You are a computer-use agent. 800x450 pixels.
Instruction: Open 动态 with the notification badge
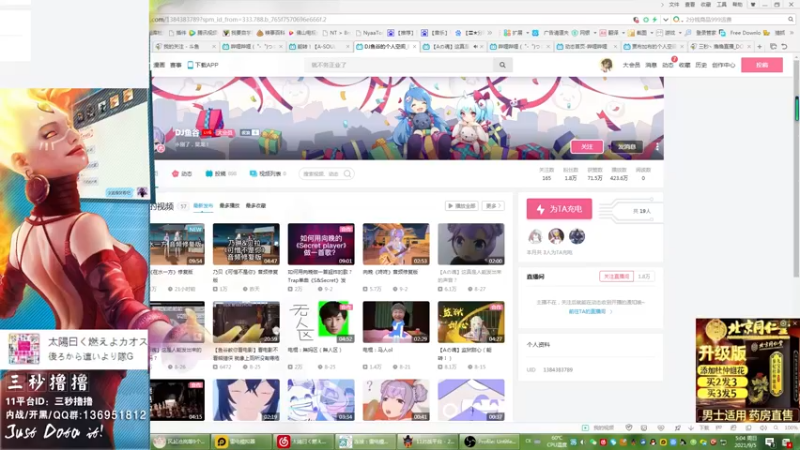pyautogui.click(x=668, y=65)
